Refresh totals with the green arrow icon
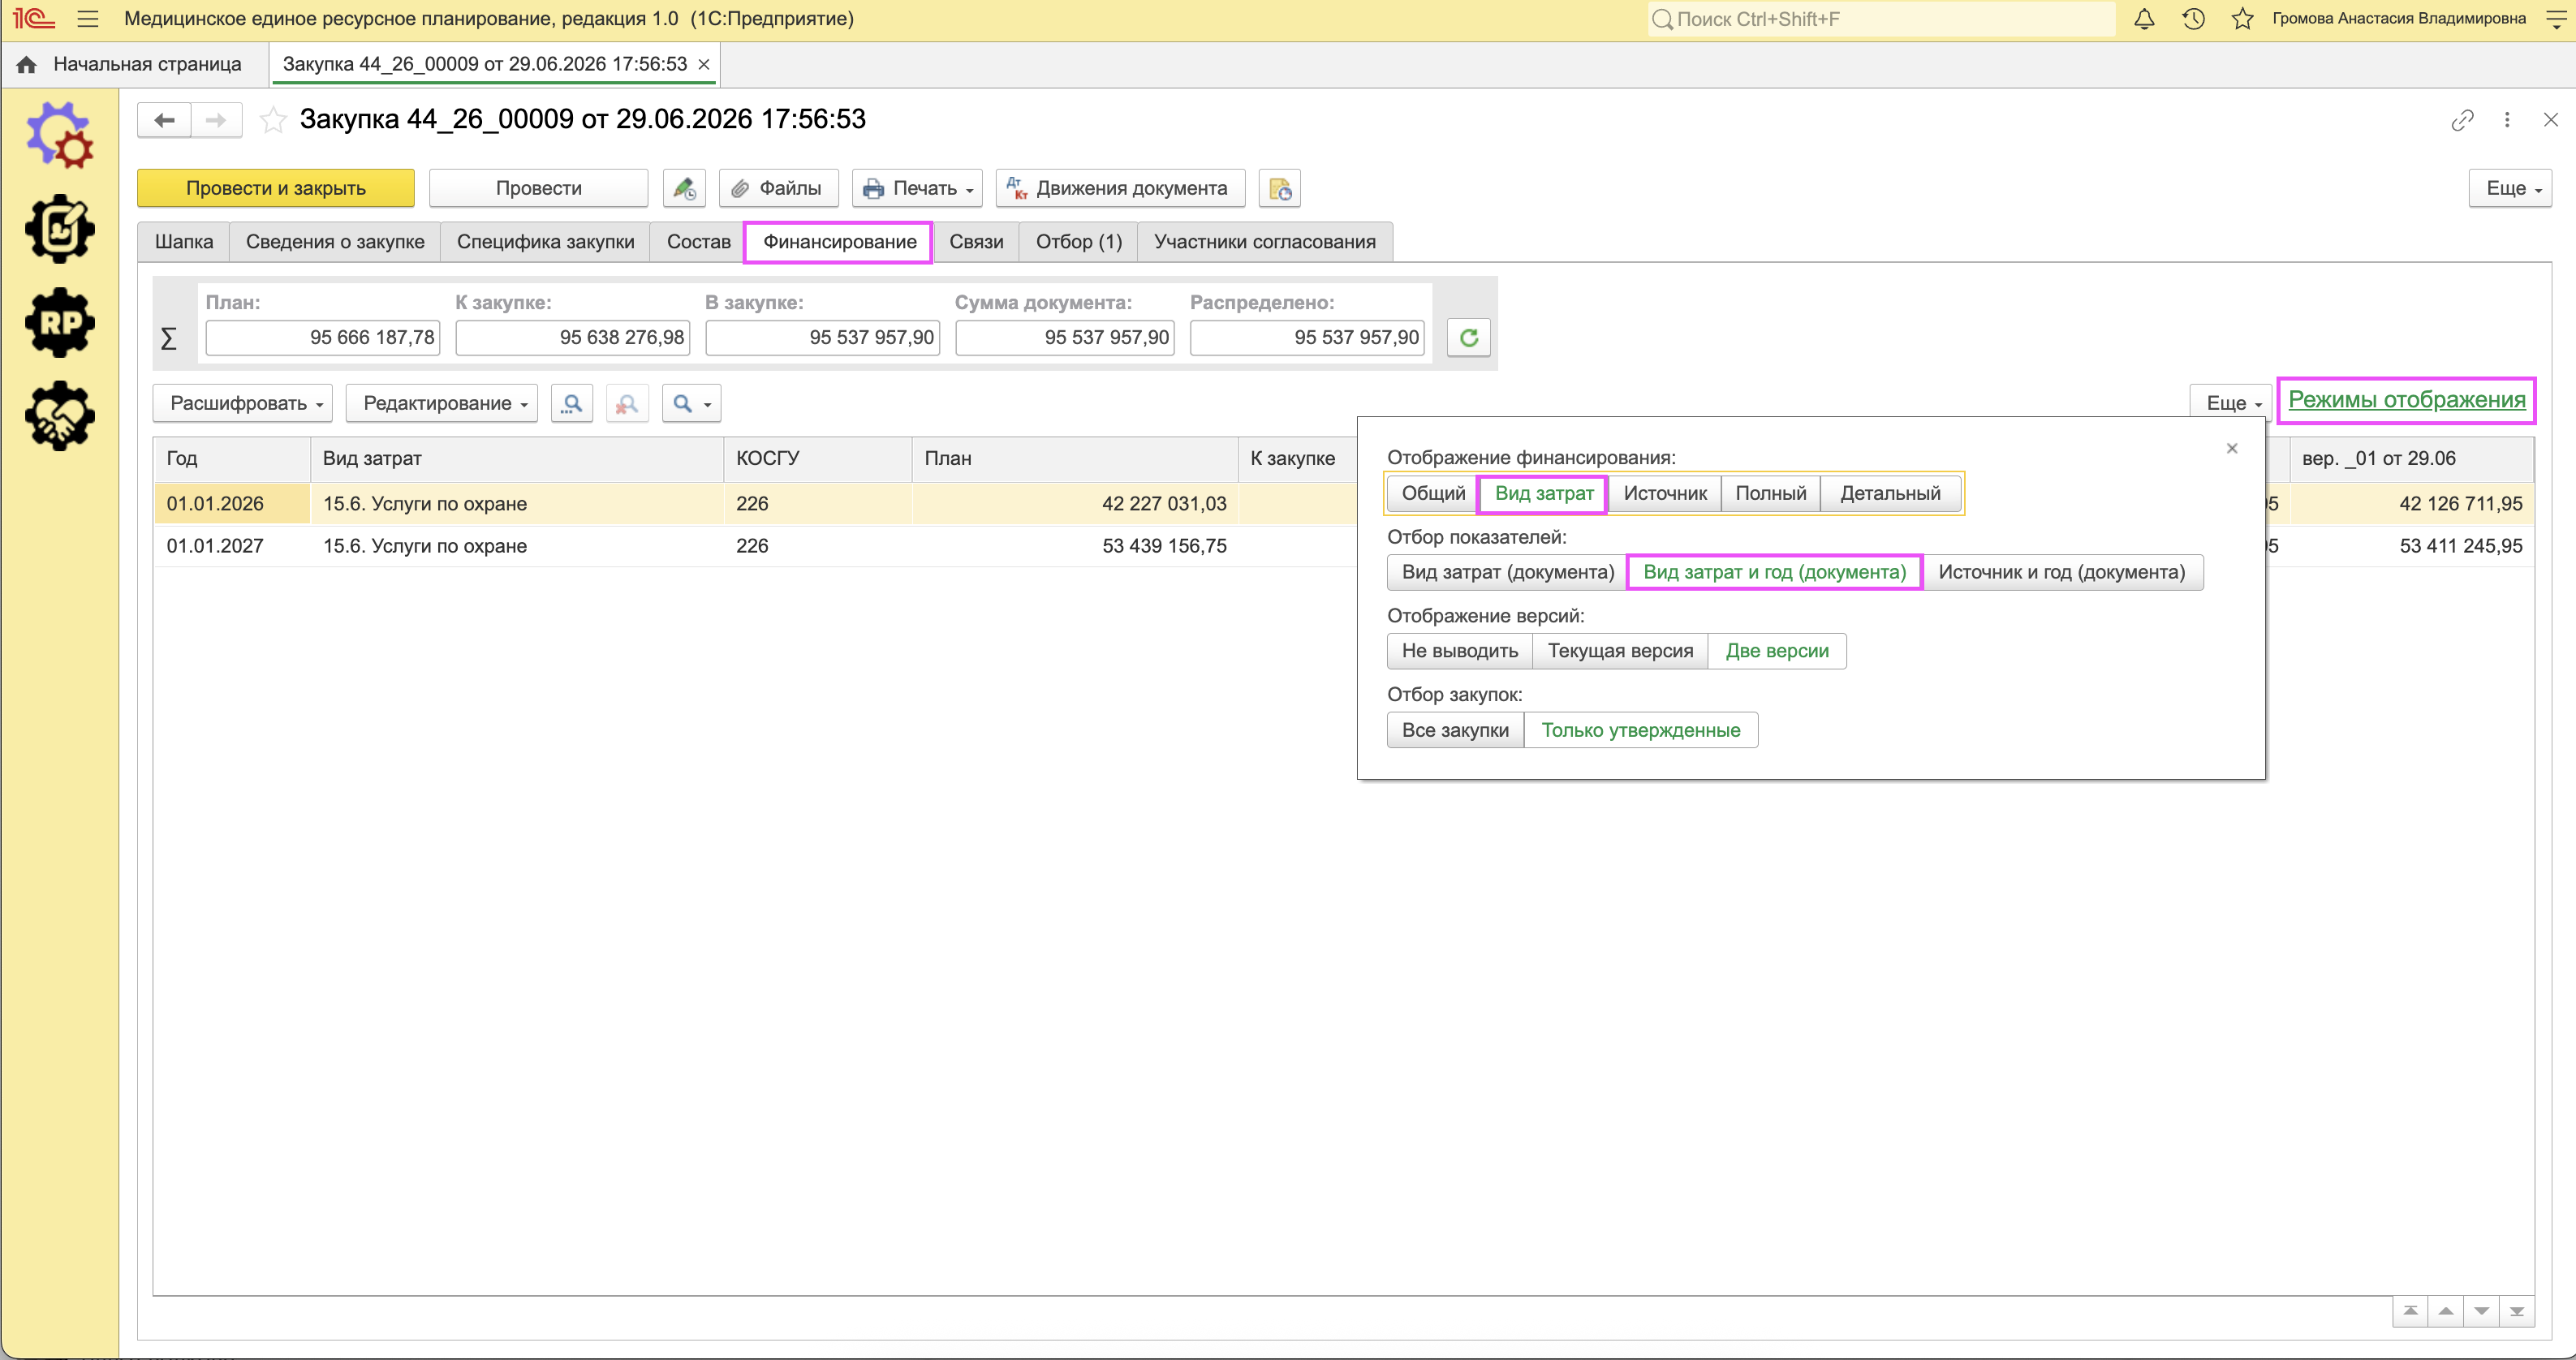2576x1360 pixels. tap(1468, 338)
